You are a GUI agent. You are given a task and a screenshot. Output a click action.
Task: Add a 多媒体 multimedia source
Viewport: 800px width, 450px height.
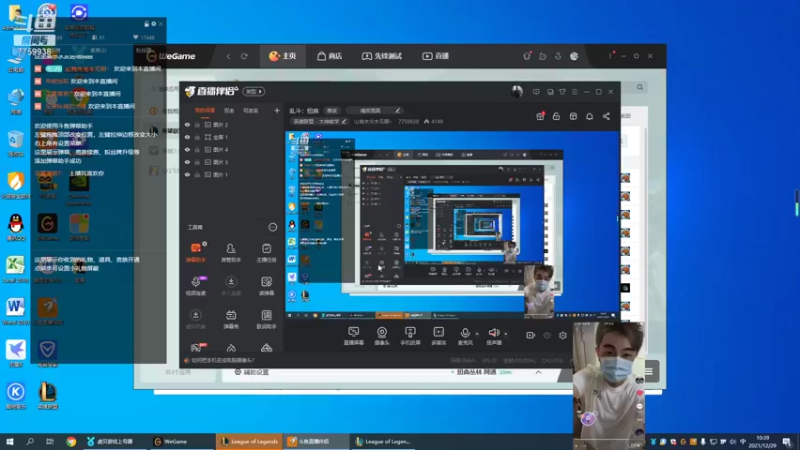[438, 336]
